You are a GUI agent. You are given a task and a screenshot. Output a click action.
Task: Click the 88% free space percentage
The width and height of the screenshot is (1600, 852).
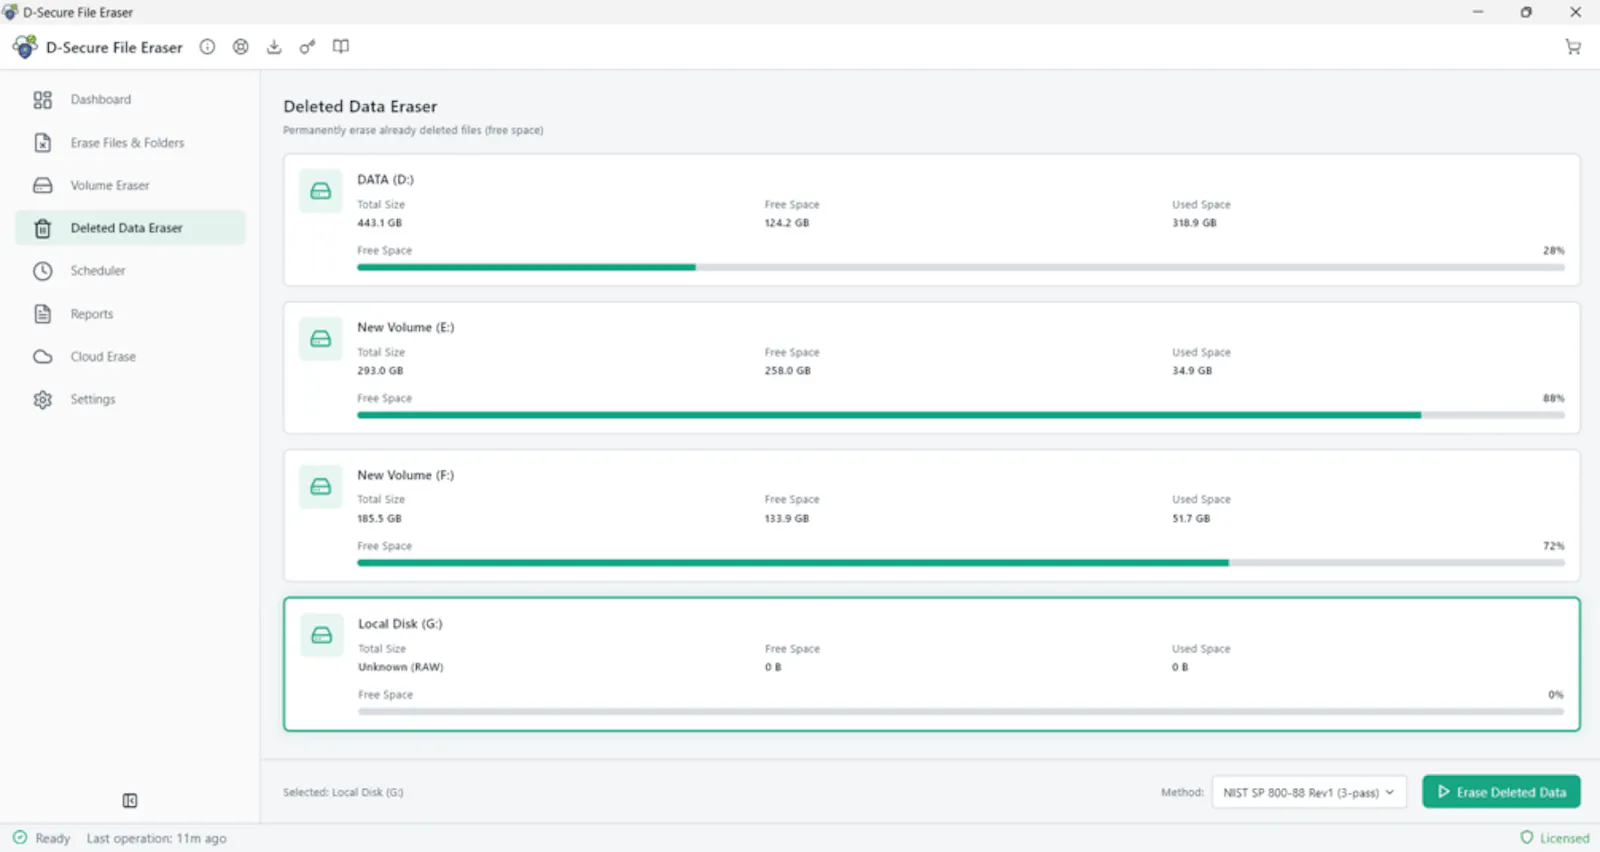(1553, 399)
